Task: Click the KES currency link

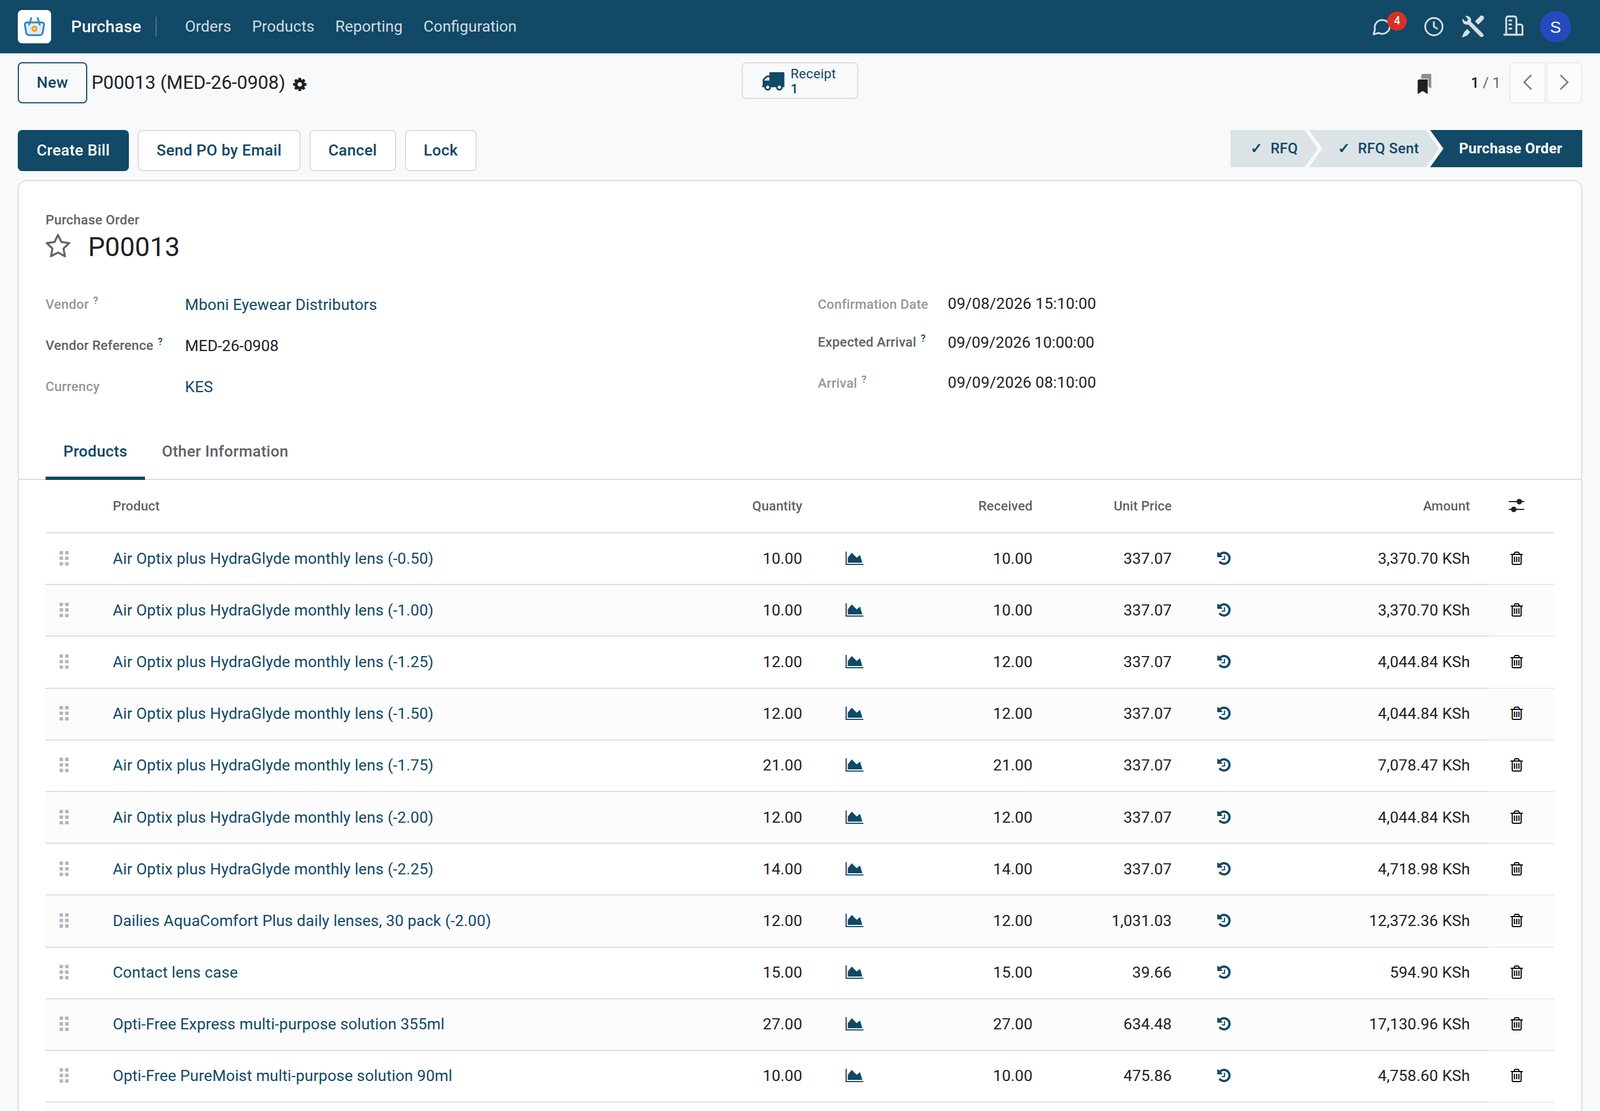Action: point(199,387)
